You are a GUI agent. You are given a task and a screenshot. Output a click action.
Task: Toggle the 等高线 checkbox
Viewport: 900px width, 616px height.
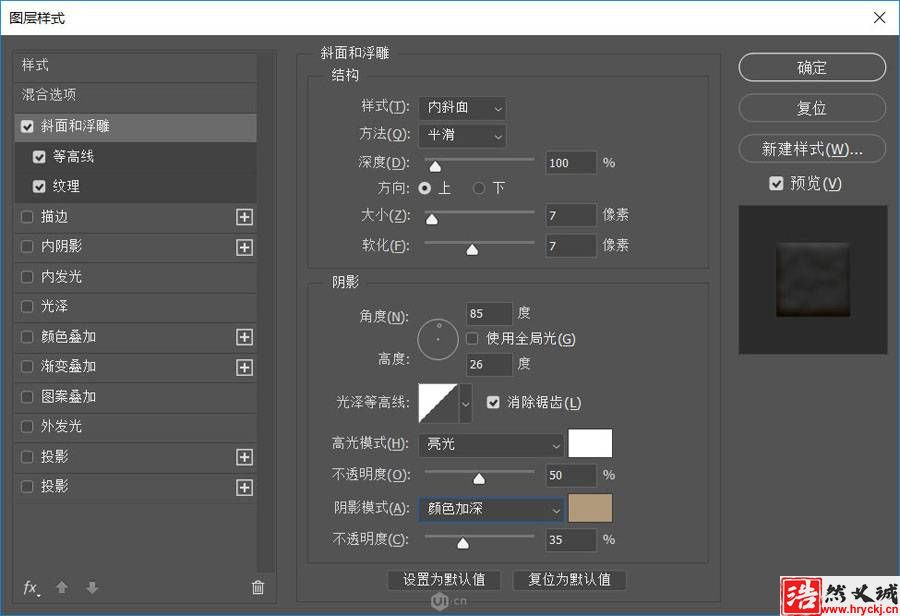pyautogui.click(x=39, y=157)
